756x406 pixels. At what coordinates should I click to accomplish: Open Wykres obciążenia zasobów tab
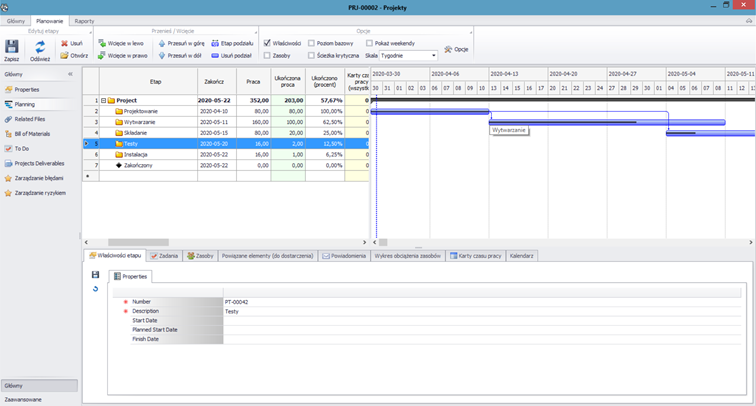point(407,256)
